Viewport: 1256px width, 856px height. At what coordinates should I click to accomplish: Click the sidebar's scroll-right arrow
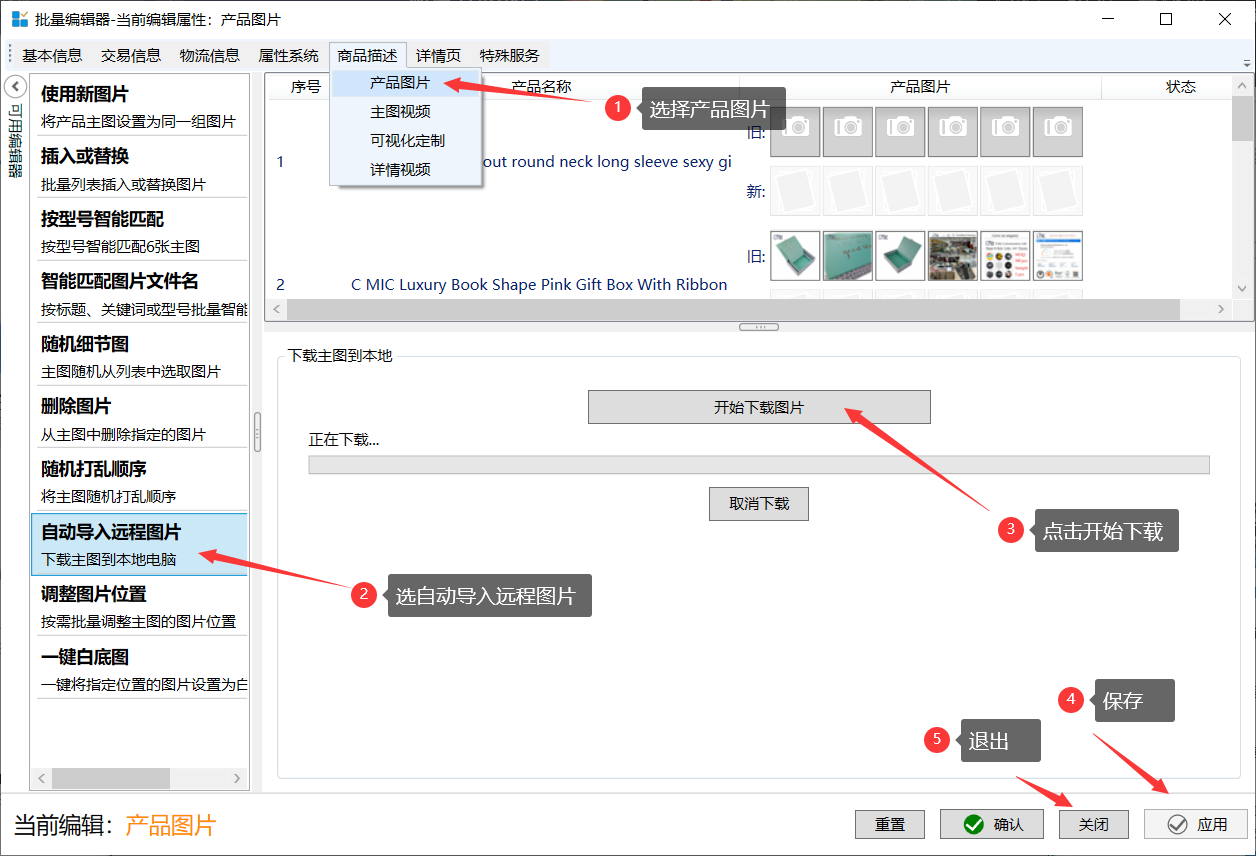(237, 778)
